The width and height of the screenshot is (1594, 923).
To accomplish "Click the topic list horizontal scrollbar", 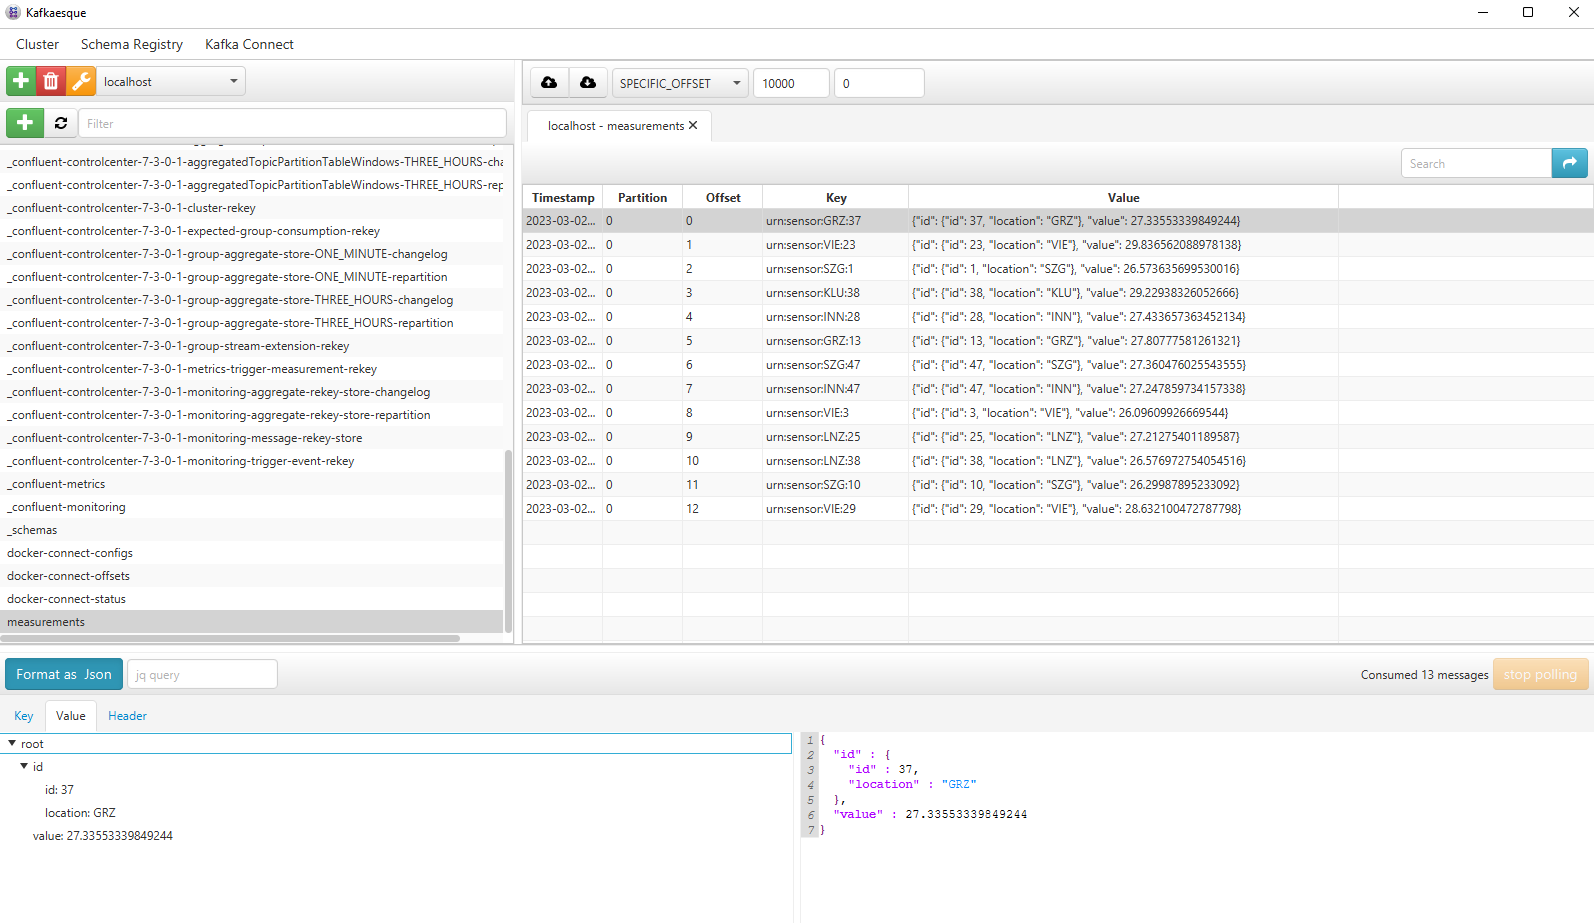I will click(231, 638).
